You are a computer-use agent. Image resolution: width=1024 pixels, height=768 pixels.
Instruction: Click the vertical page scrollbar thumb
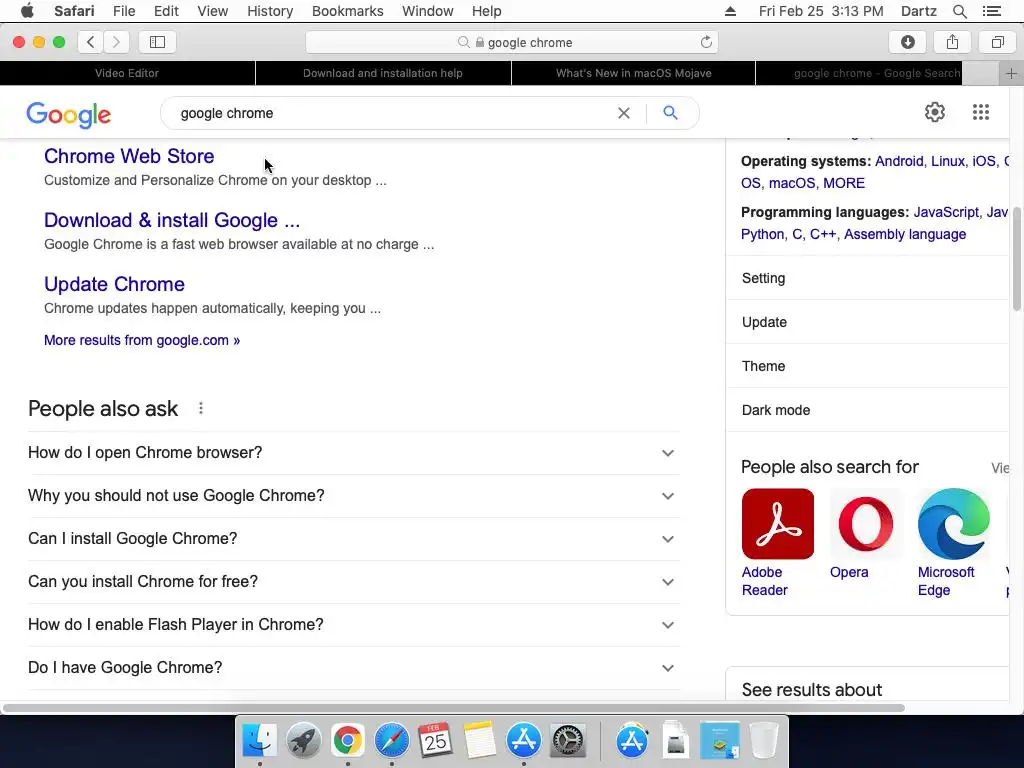pos(1016,258)
